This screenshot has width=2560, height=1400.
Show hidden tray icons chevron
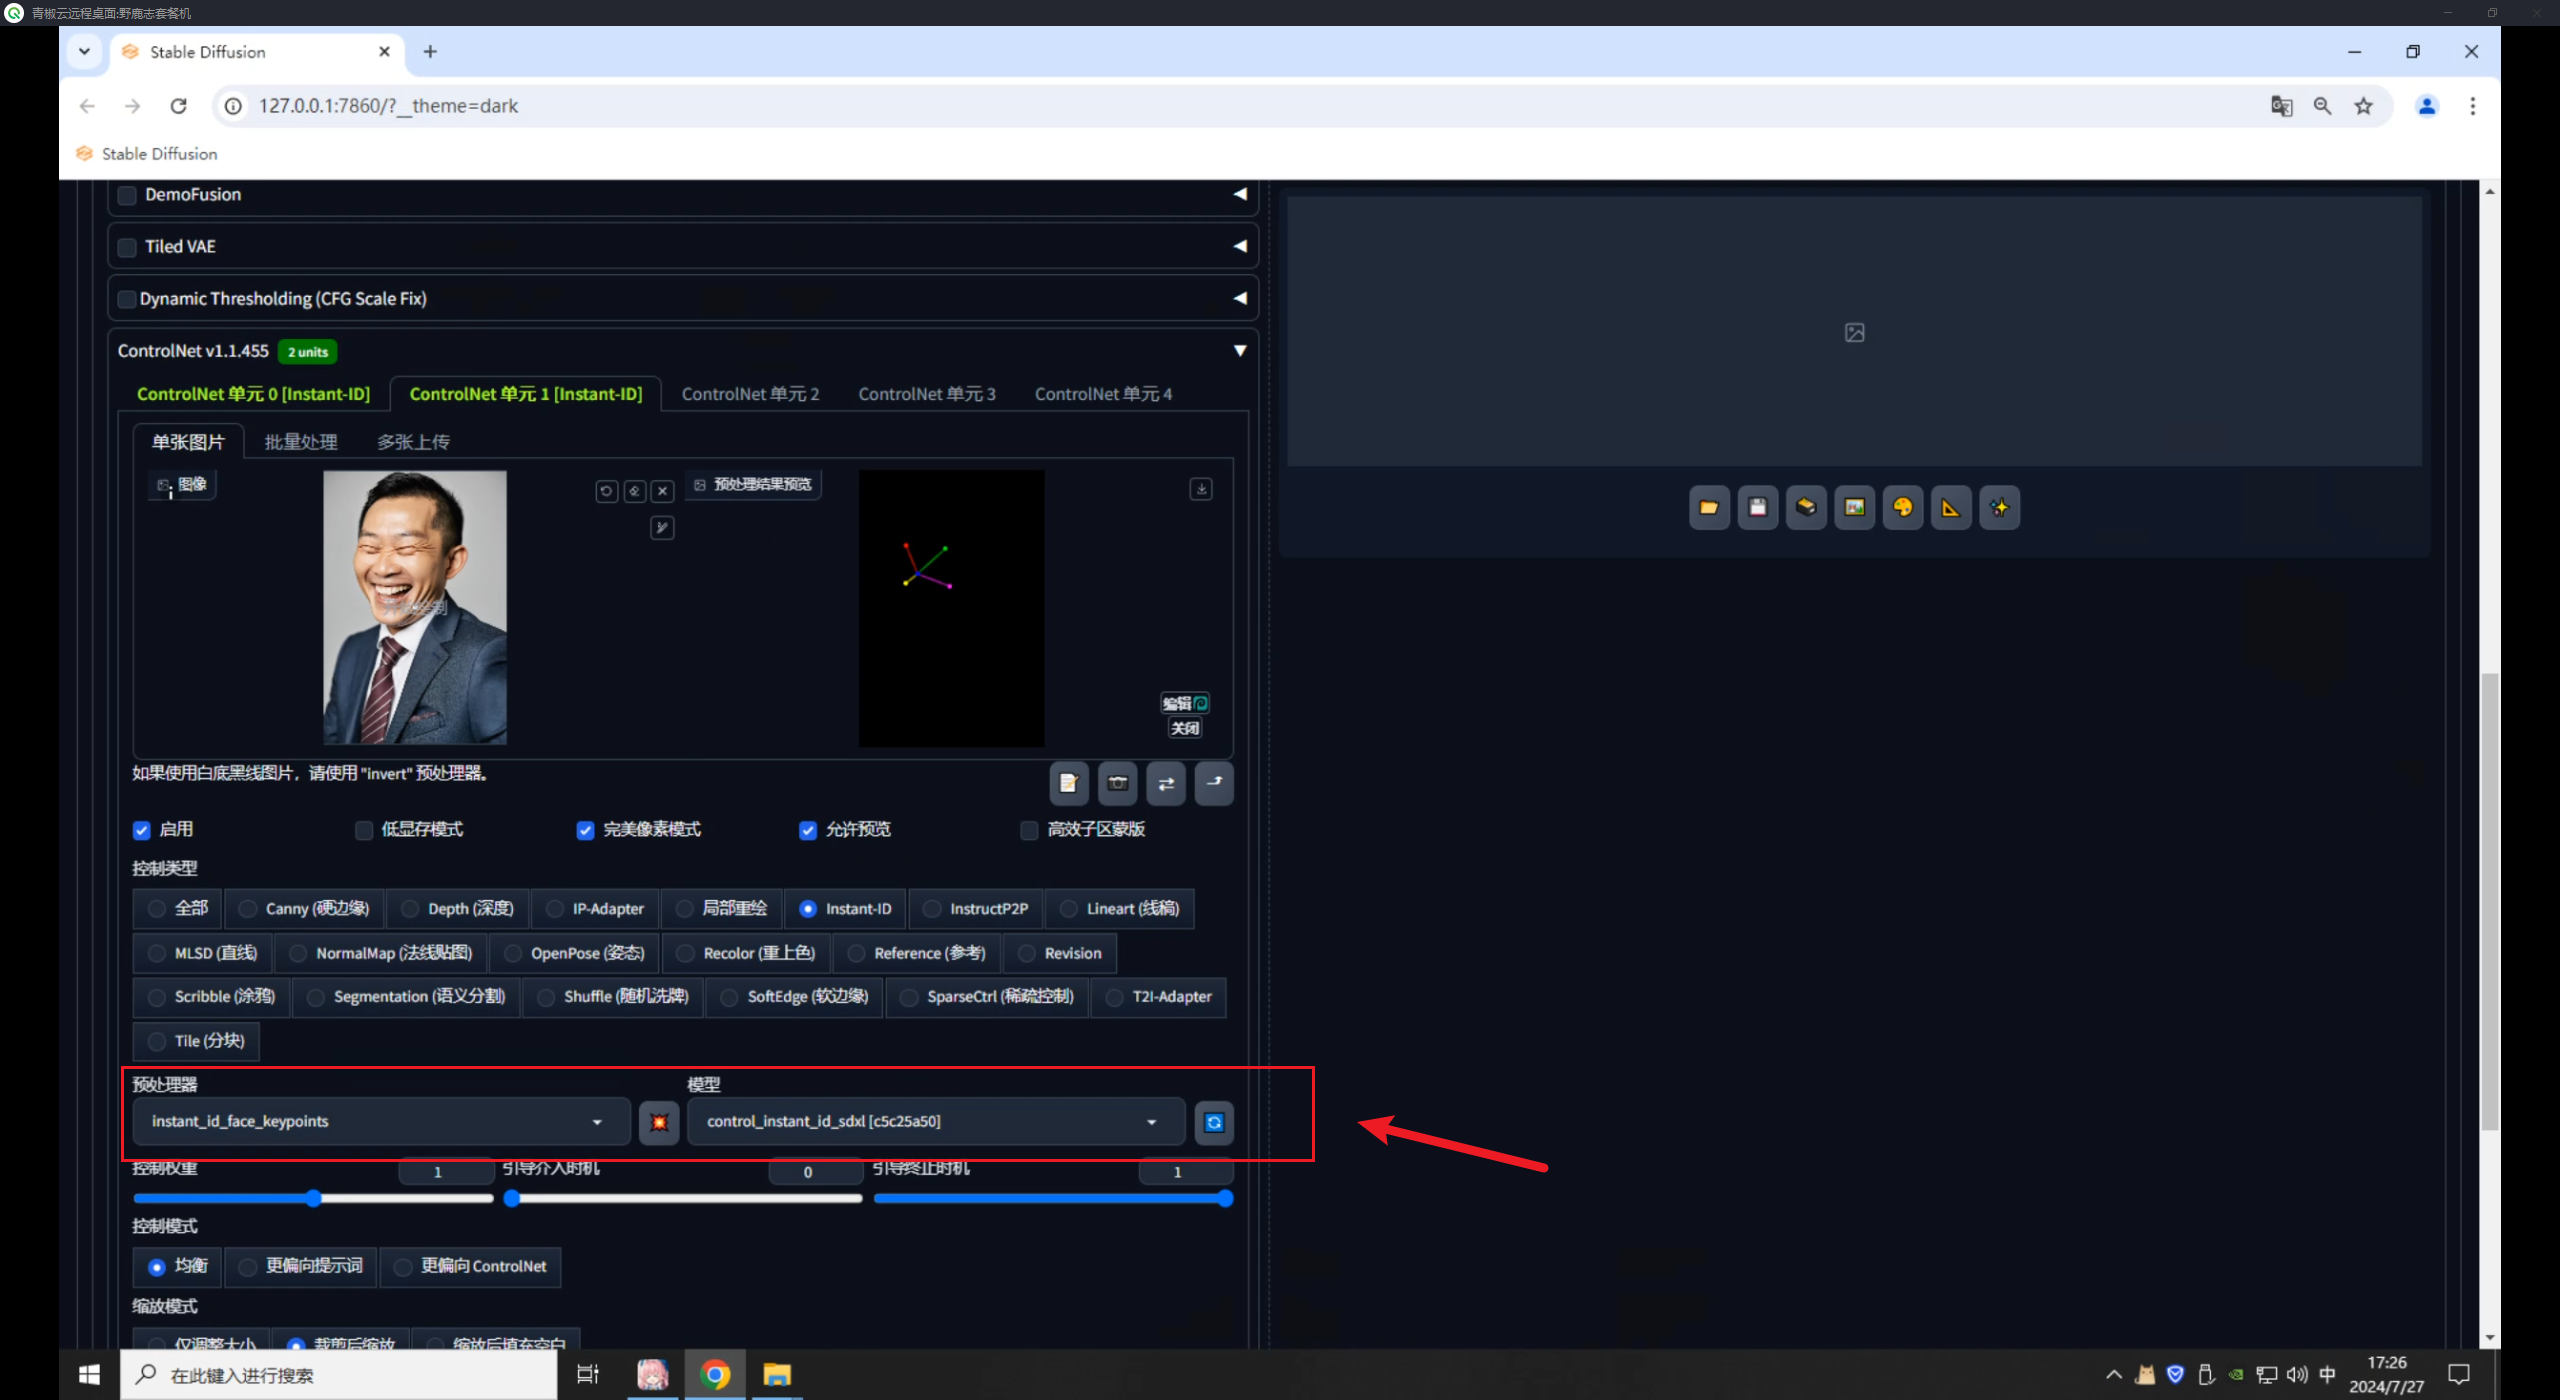(2114, 1375)
